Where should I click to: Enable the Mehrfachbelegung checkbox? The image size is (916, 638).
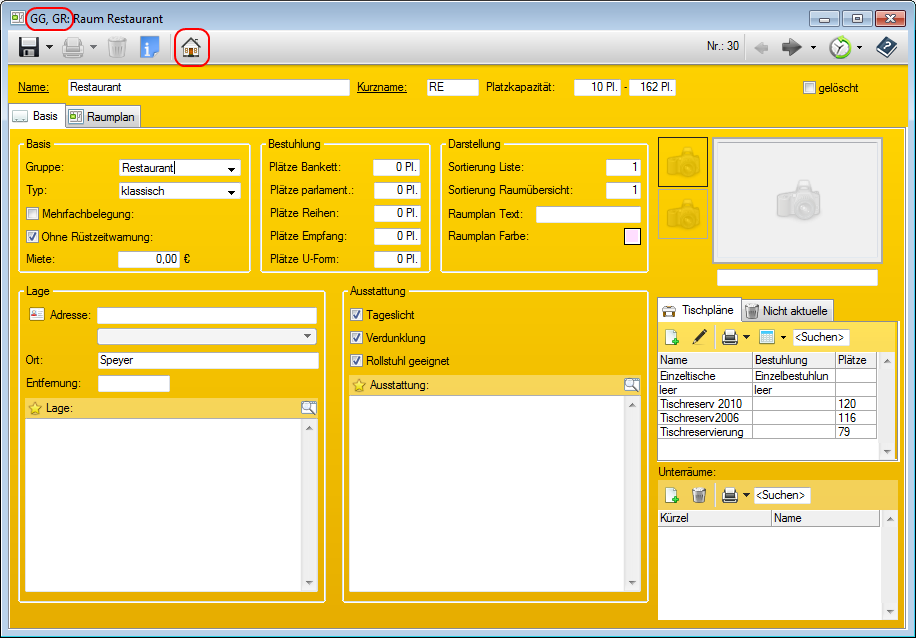tap(33, 214)
